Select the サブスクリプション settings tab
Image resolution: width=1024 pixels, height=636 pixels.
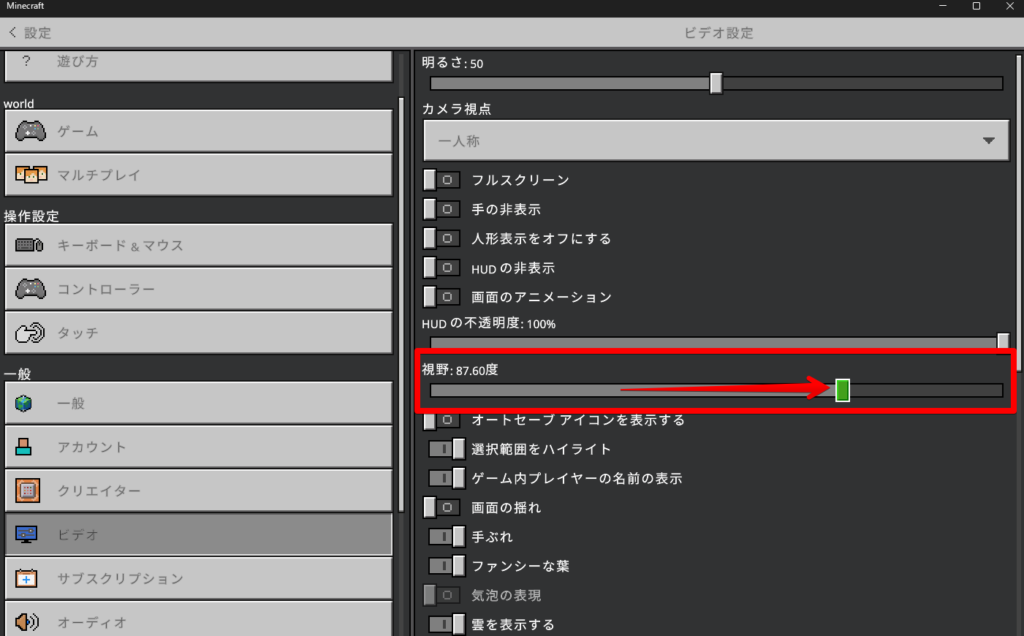(198, 578)
